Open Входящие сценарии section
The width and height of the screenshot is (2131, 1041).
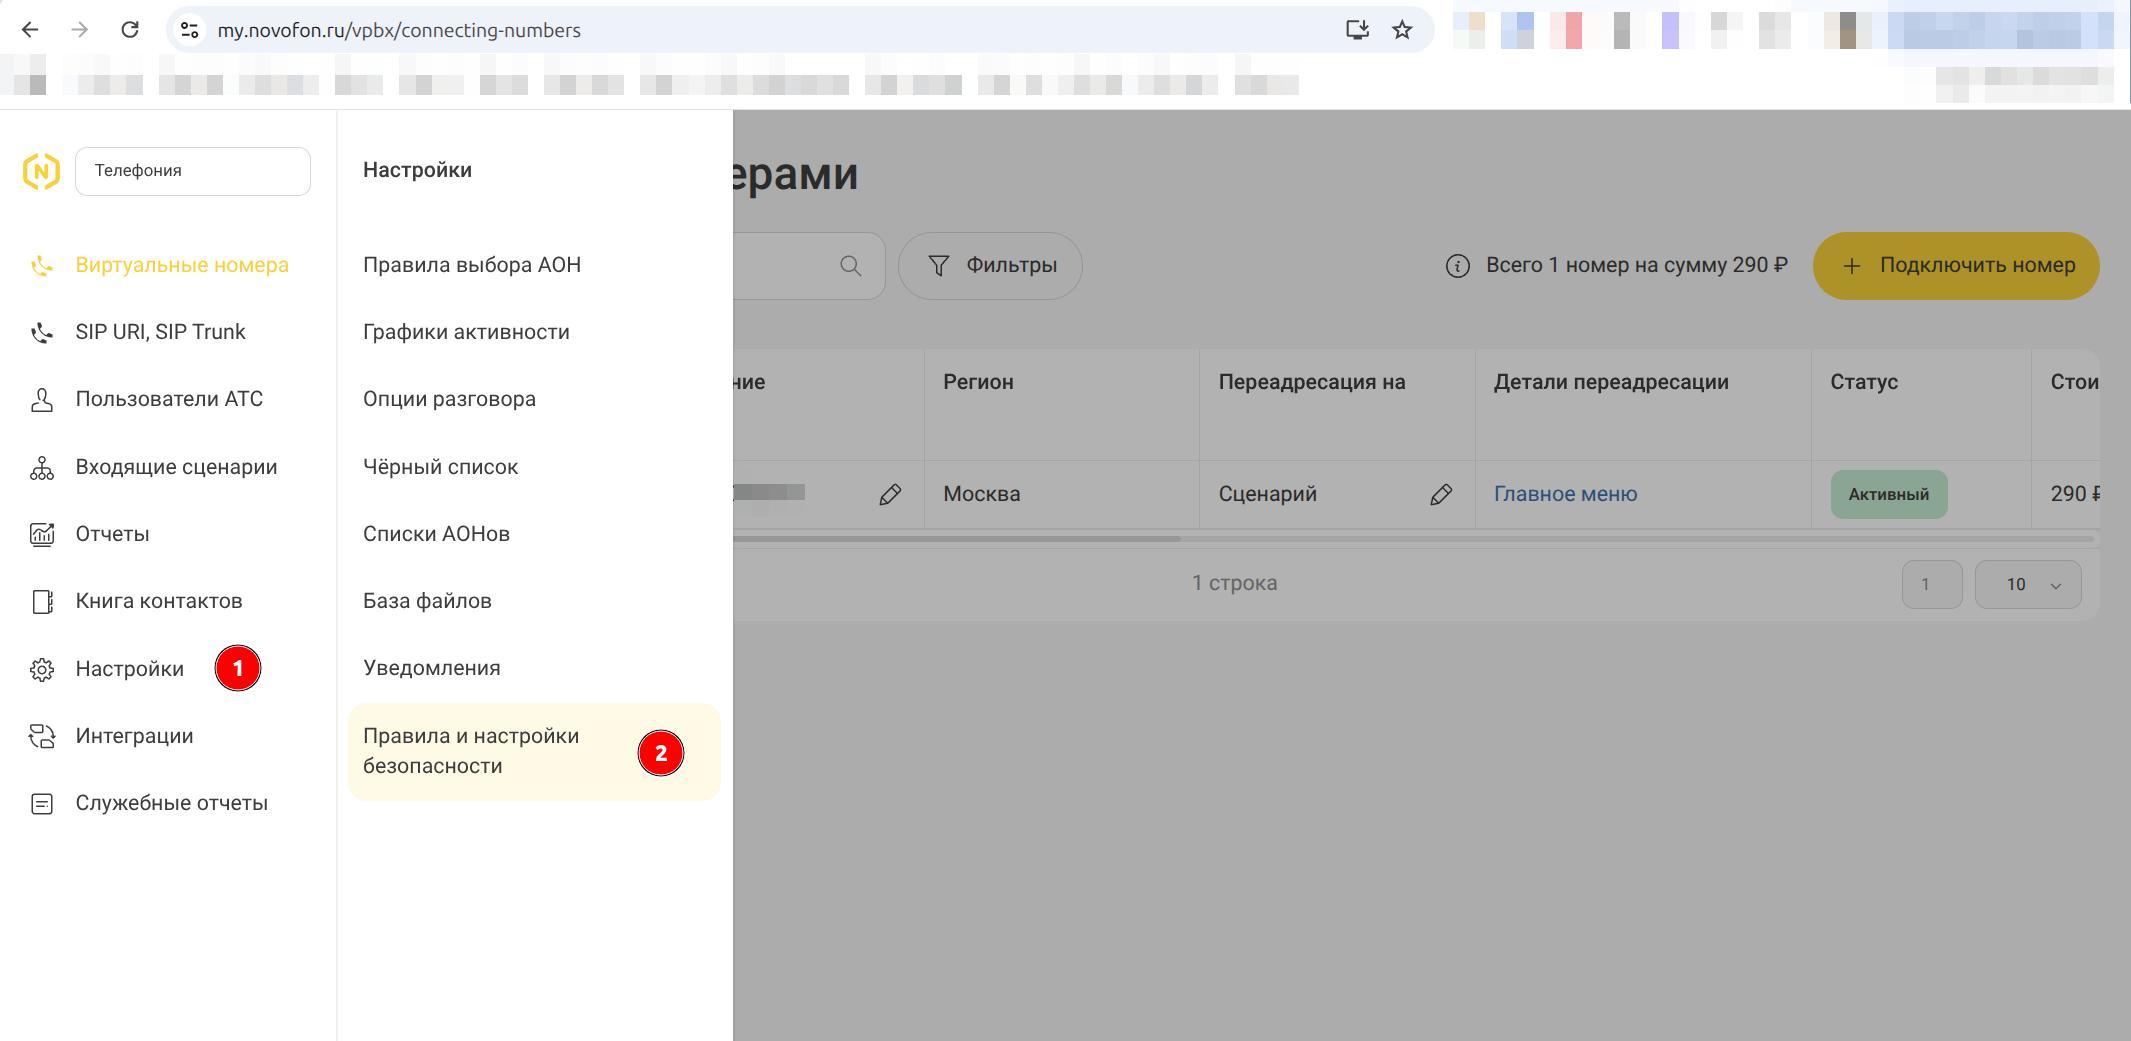(x=176, y=467)
